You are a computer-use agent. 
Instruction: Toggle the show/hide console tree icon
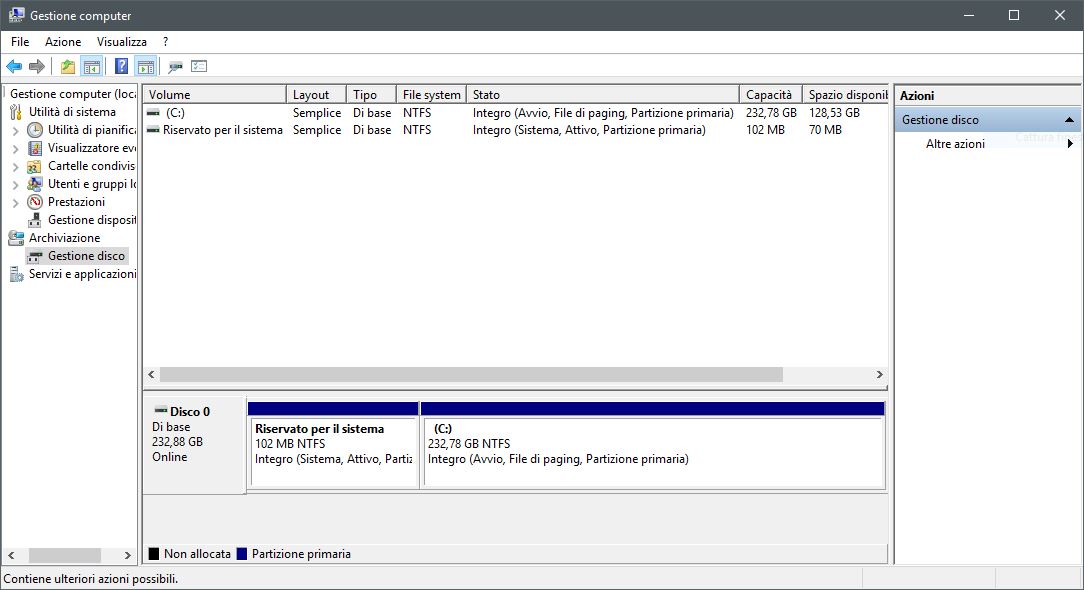[x=91, y=66]
